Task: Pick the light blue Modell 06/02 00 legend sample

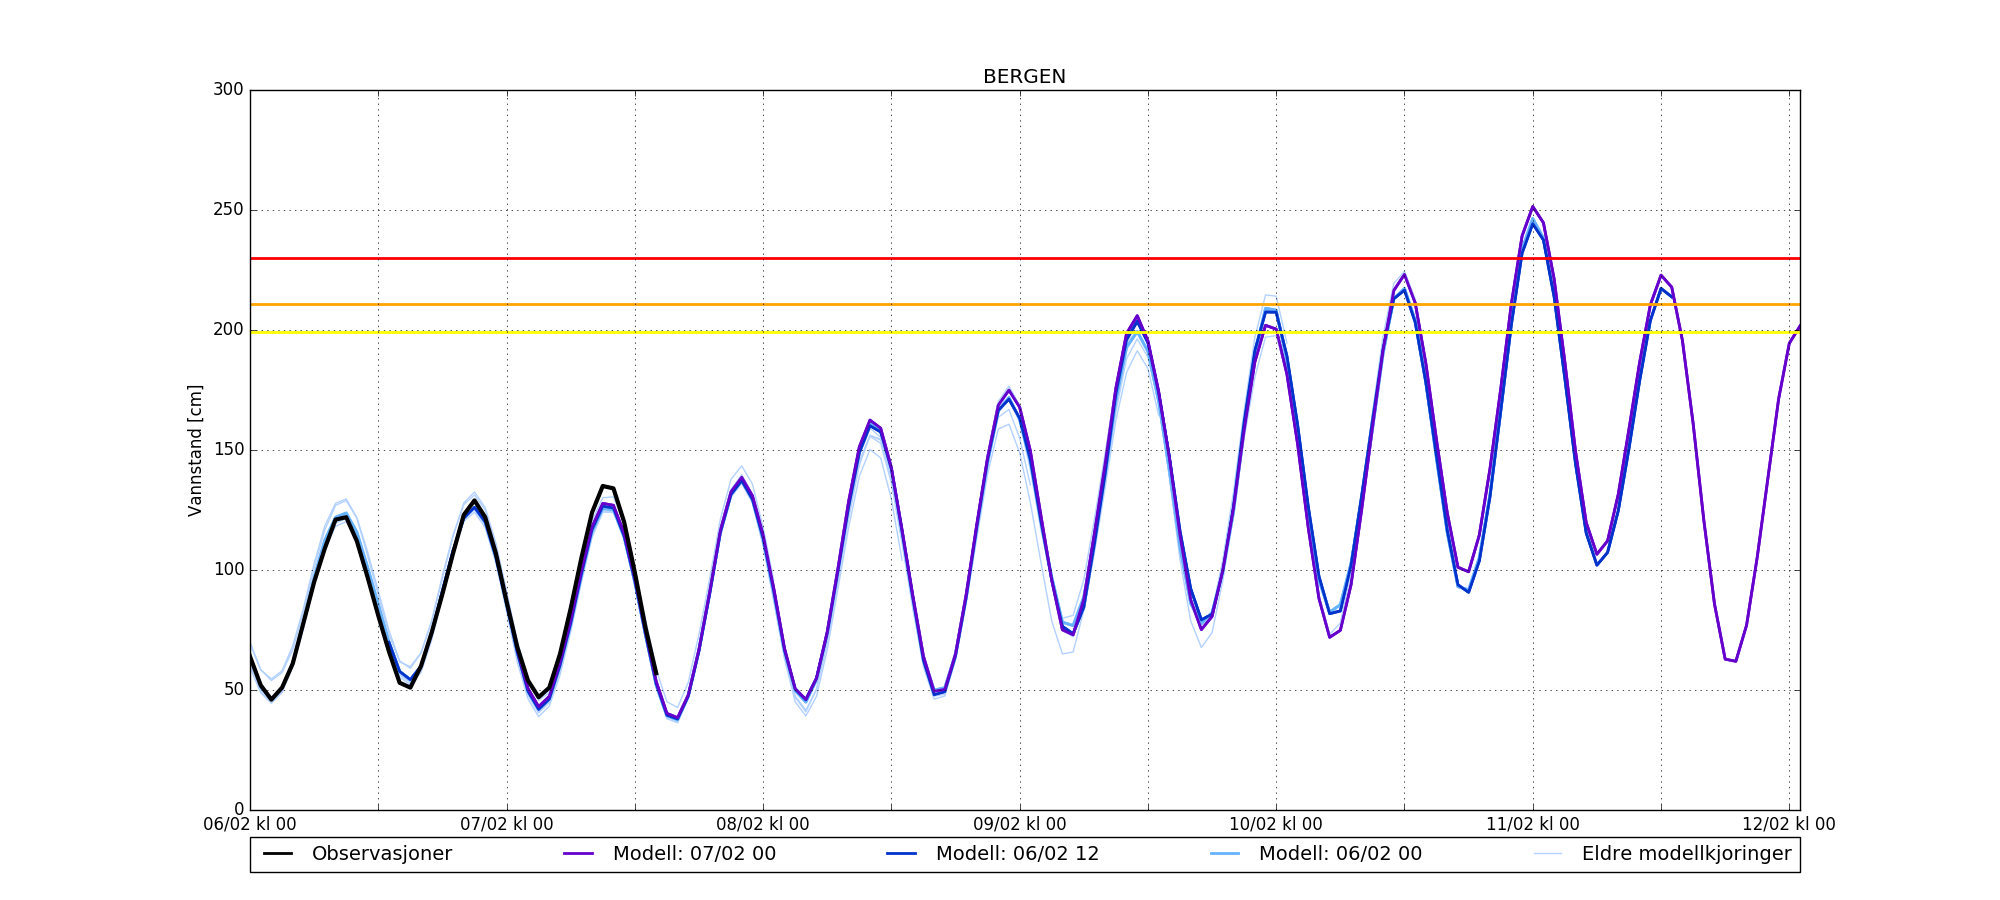Action: 1225,854
